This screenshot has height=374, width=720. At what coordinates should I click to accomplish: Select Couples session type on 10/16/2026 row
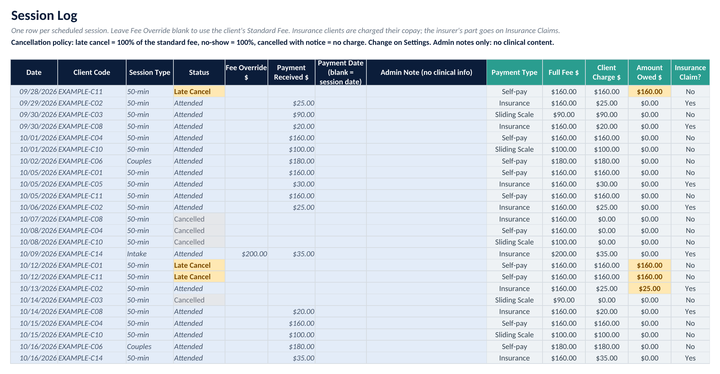click(x=150, y=346)
